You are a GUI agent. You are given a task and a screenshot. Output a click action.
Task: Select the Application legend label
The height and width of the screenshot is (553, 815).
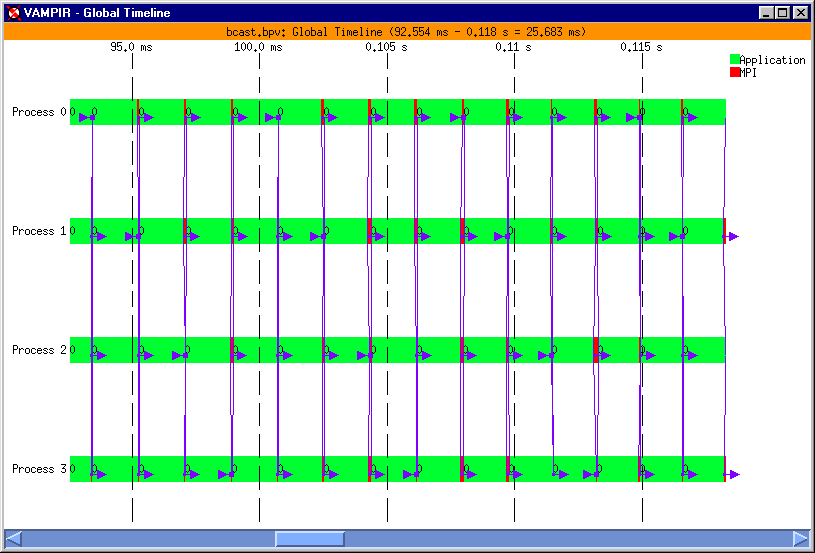[772, 60]
